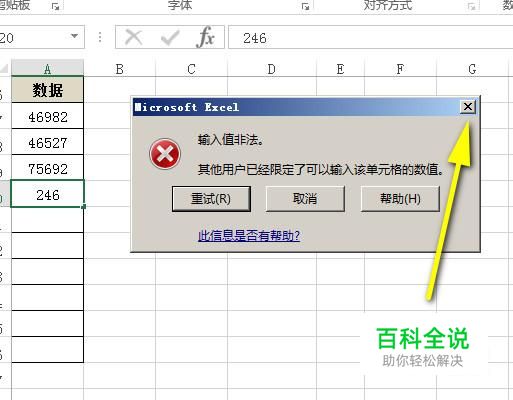Select the cell containing 46982
Image resolution: width=513 pixels, height=400 pixels.
click(47, 116)
